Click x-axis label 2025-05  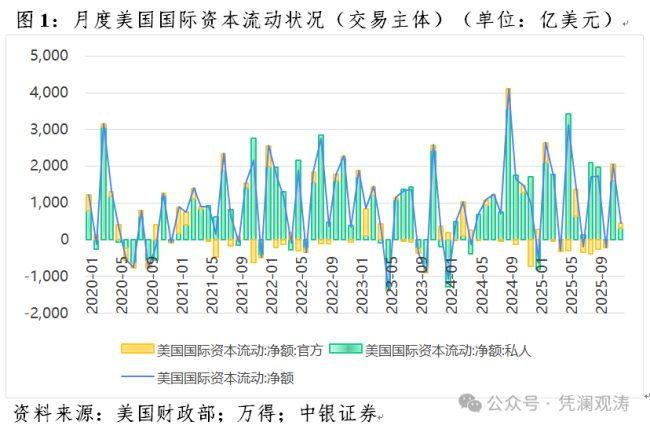pos(572,285)
